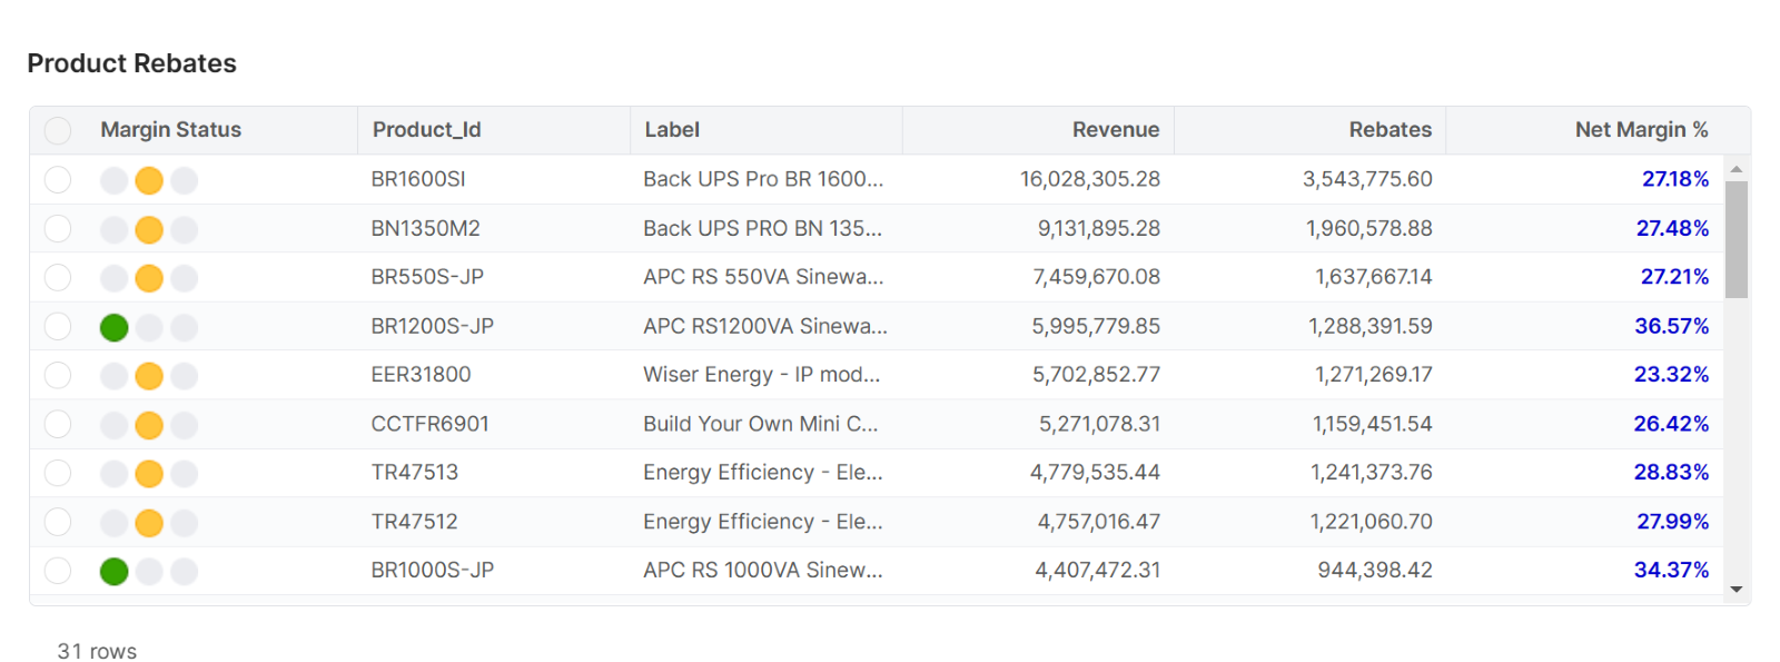
Task: Click the green margin indicator for BR1200S-JP
Action: [x=114, y=327]
